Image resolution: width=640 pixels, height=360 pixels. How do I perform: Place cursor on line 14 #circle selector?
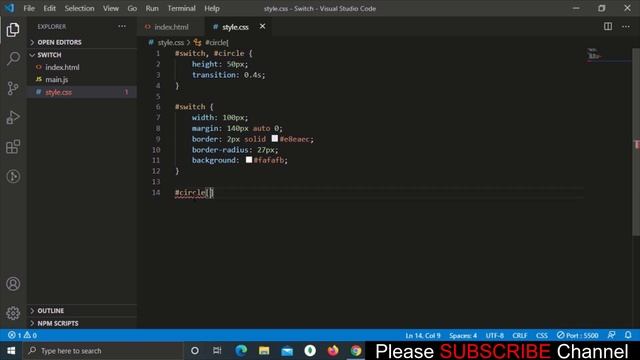coord(190,193)
